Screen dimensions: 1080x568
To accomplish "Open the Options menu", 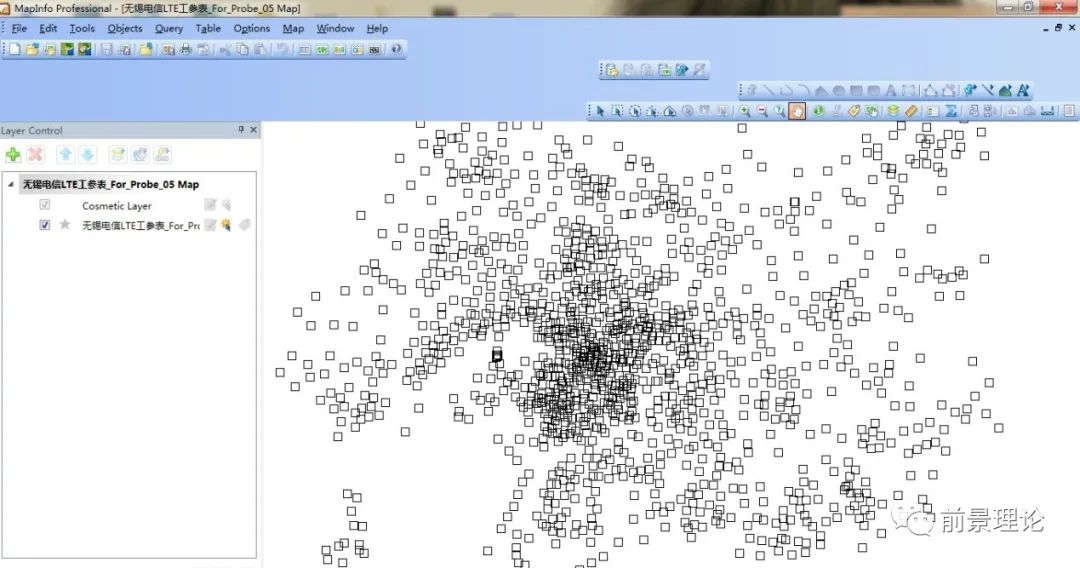I will [251, 28].
